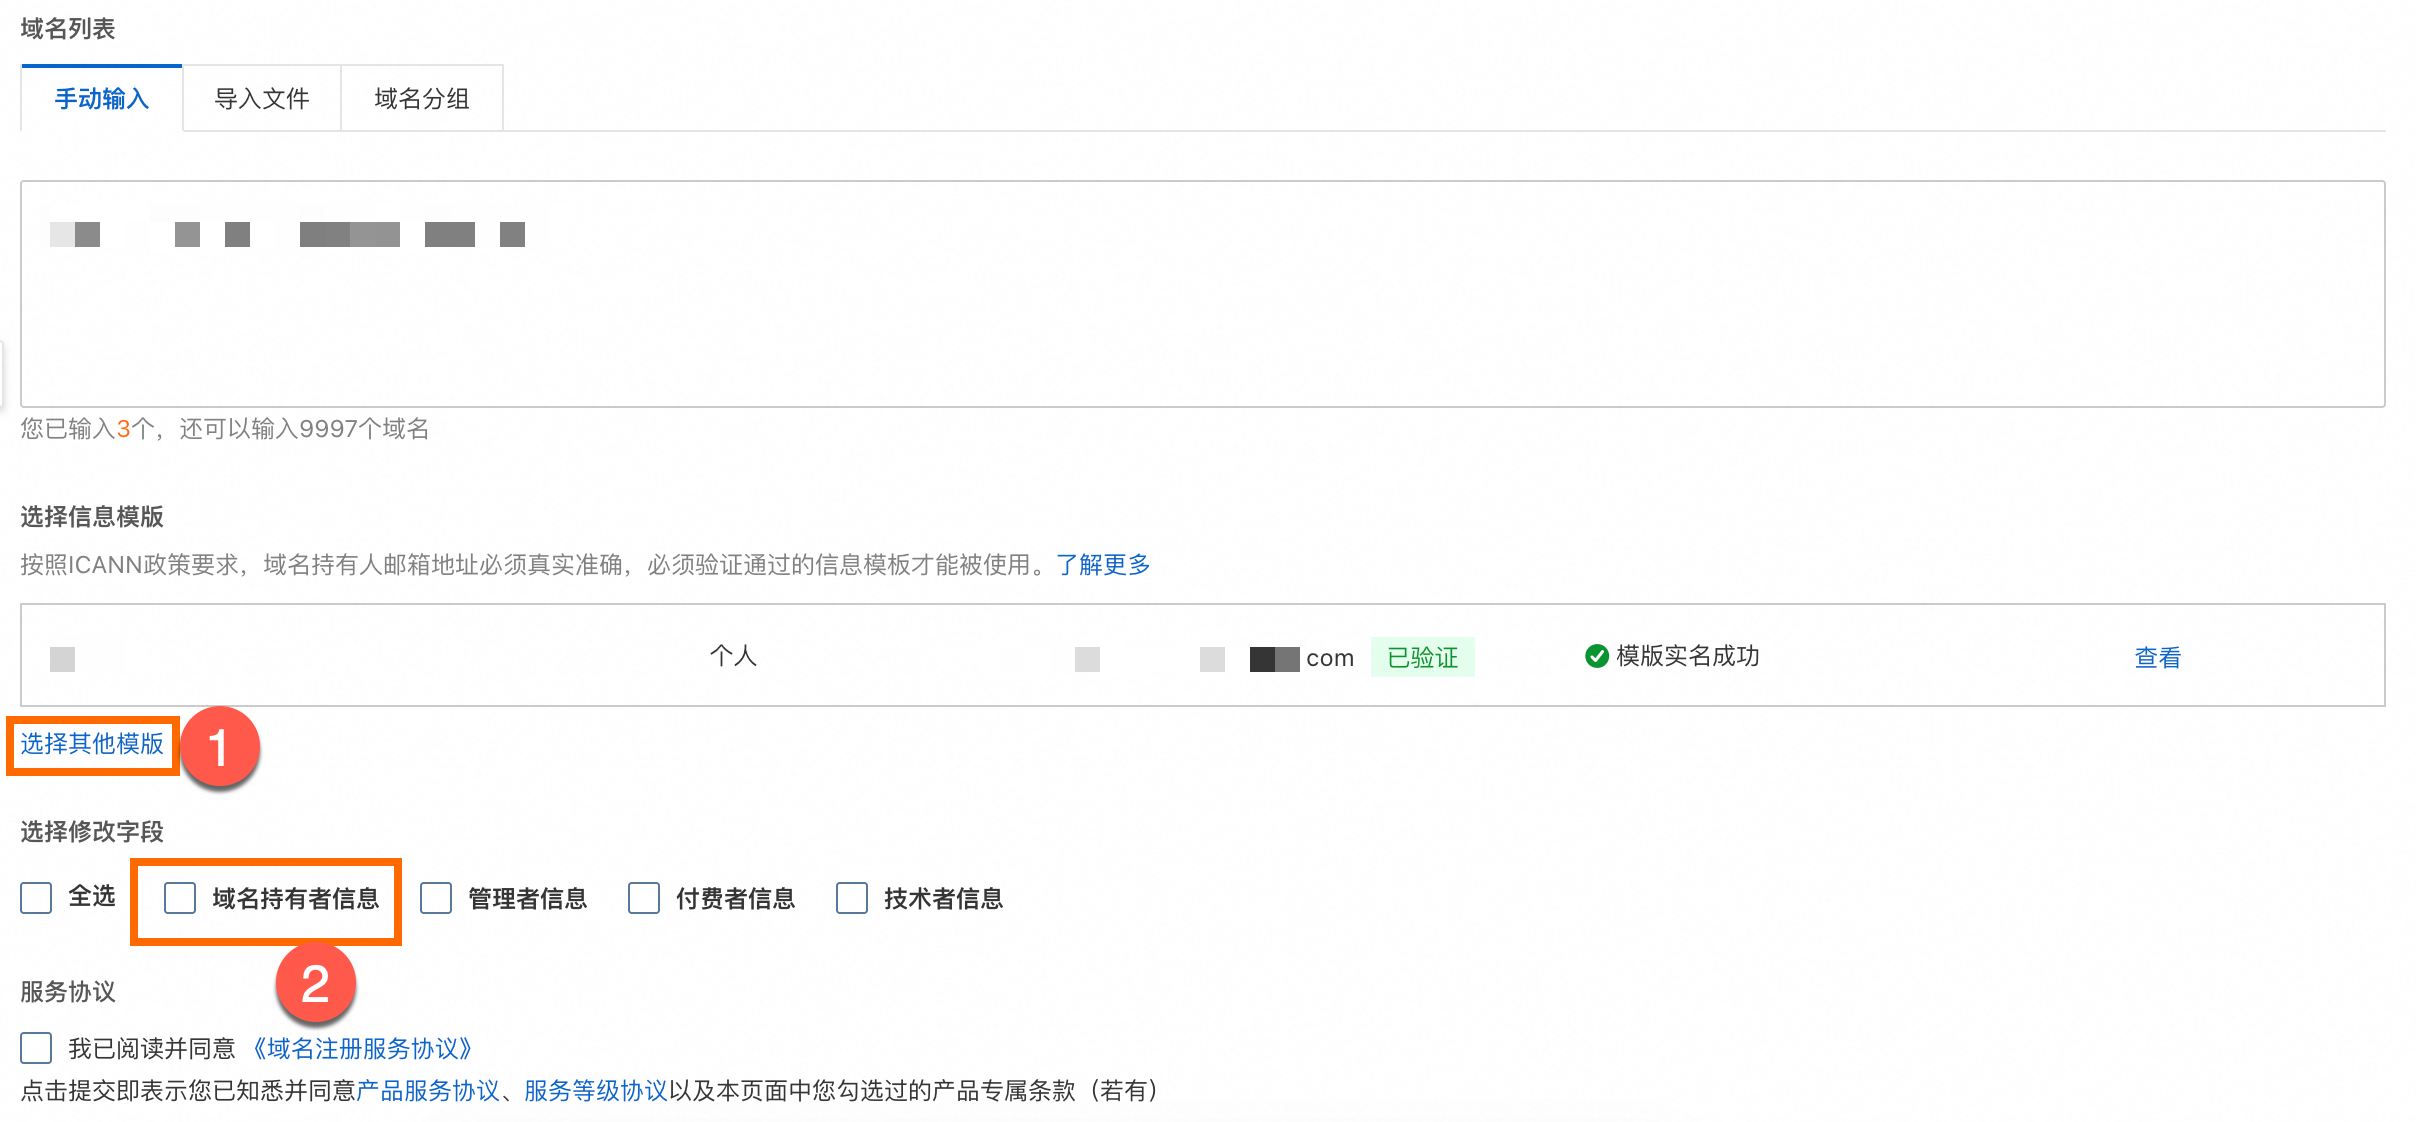Agree to the service agreement checkbox
Screen dimensions: 2416x1122
click(x=37, y=1048)
